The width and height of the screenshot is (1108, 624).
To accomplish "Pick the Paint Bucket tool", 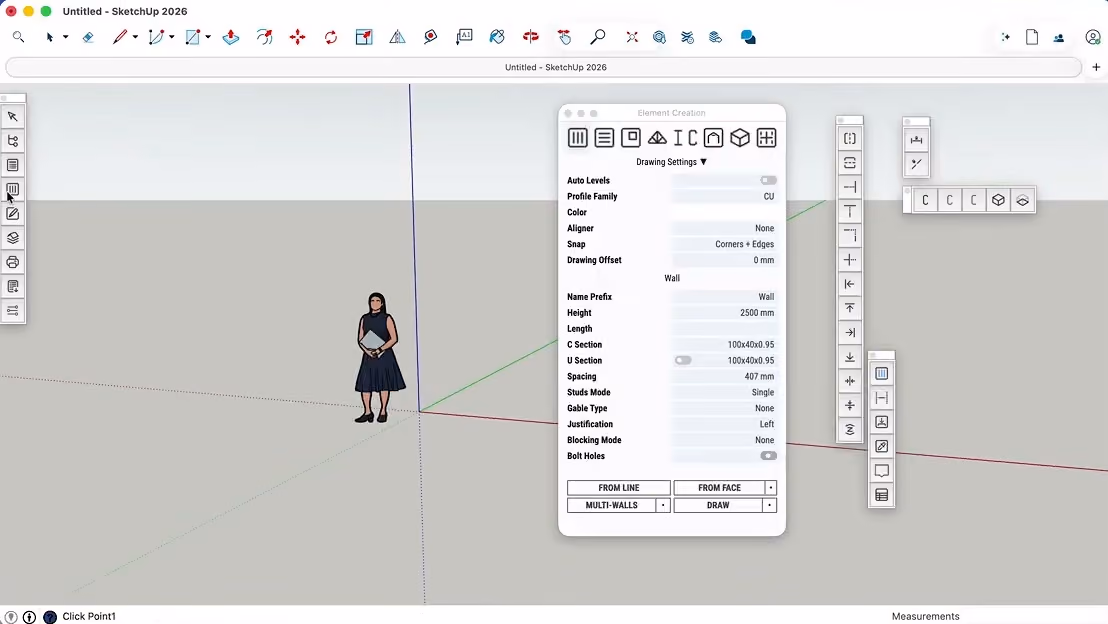I will (x=497, y=37).
